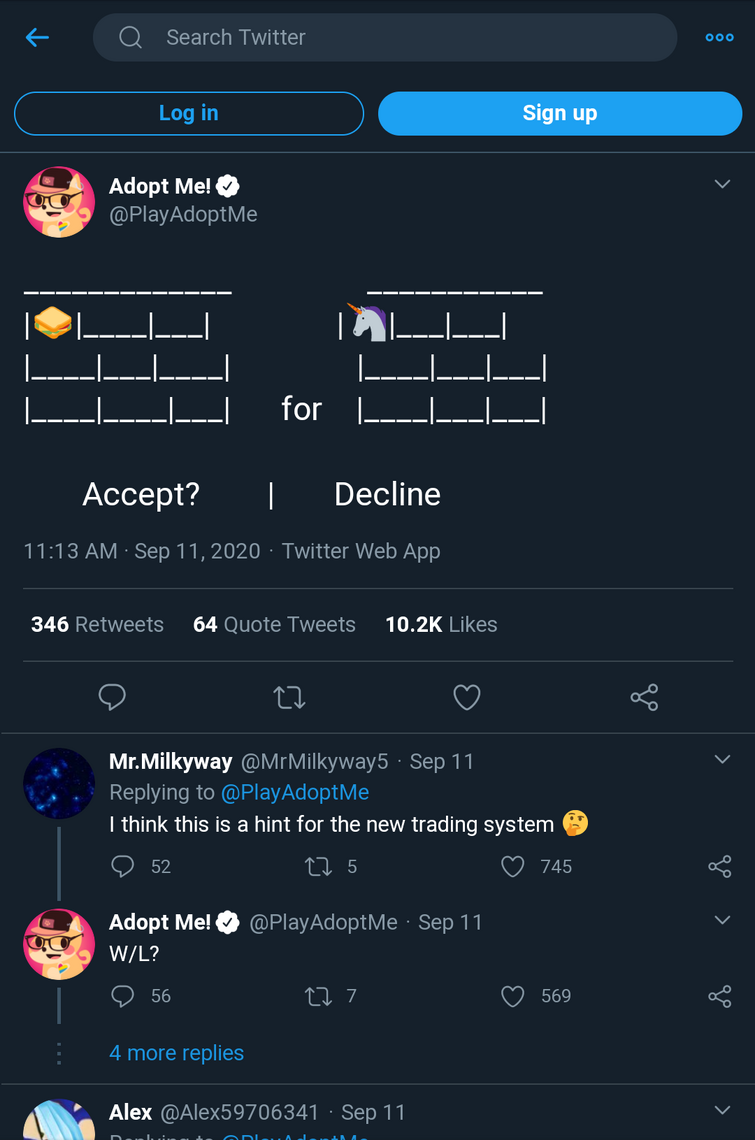The image size is (755, 1140).
Task: Open the three-dot more options menu
Action: coord(719,38)
